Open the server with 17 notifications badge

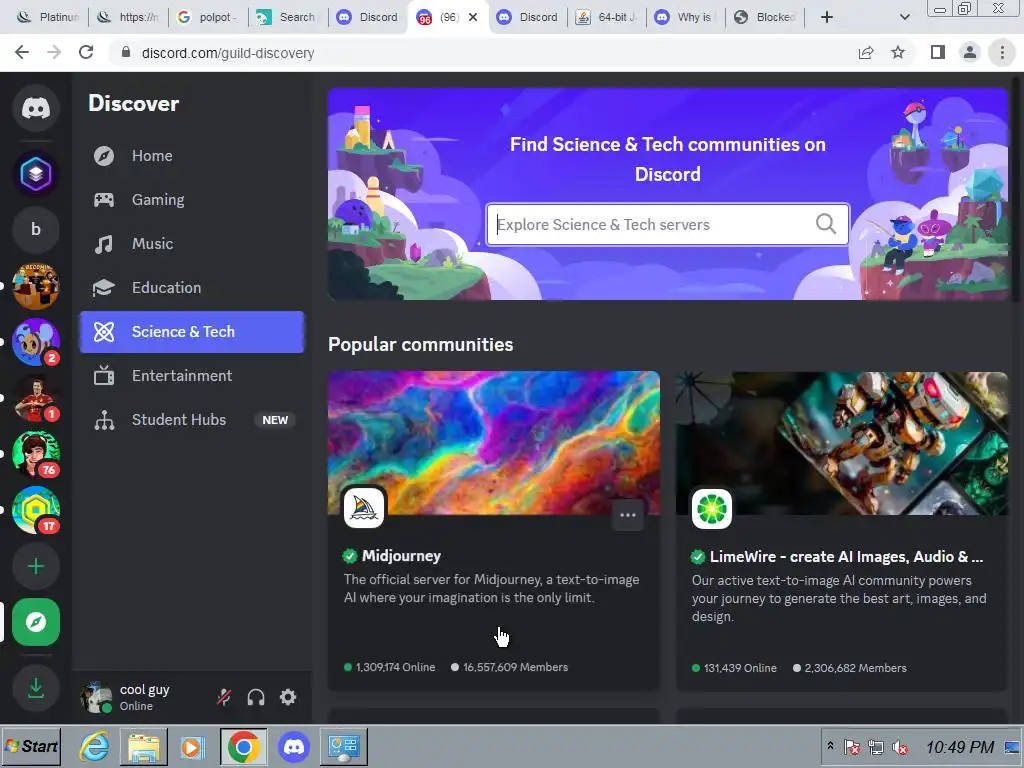coord(36,510)
